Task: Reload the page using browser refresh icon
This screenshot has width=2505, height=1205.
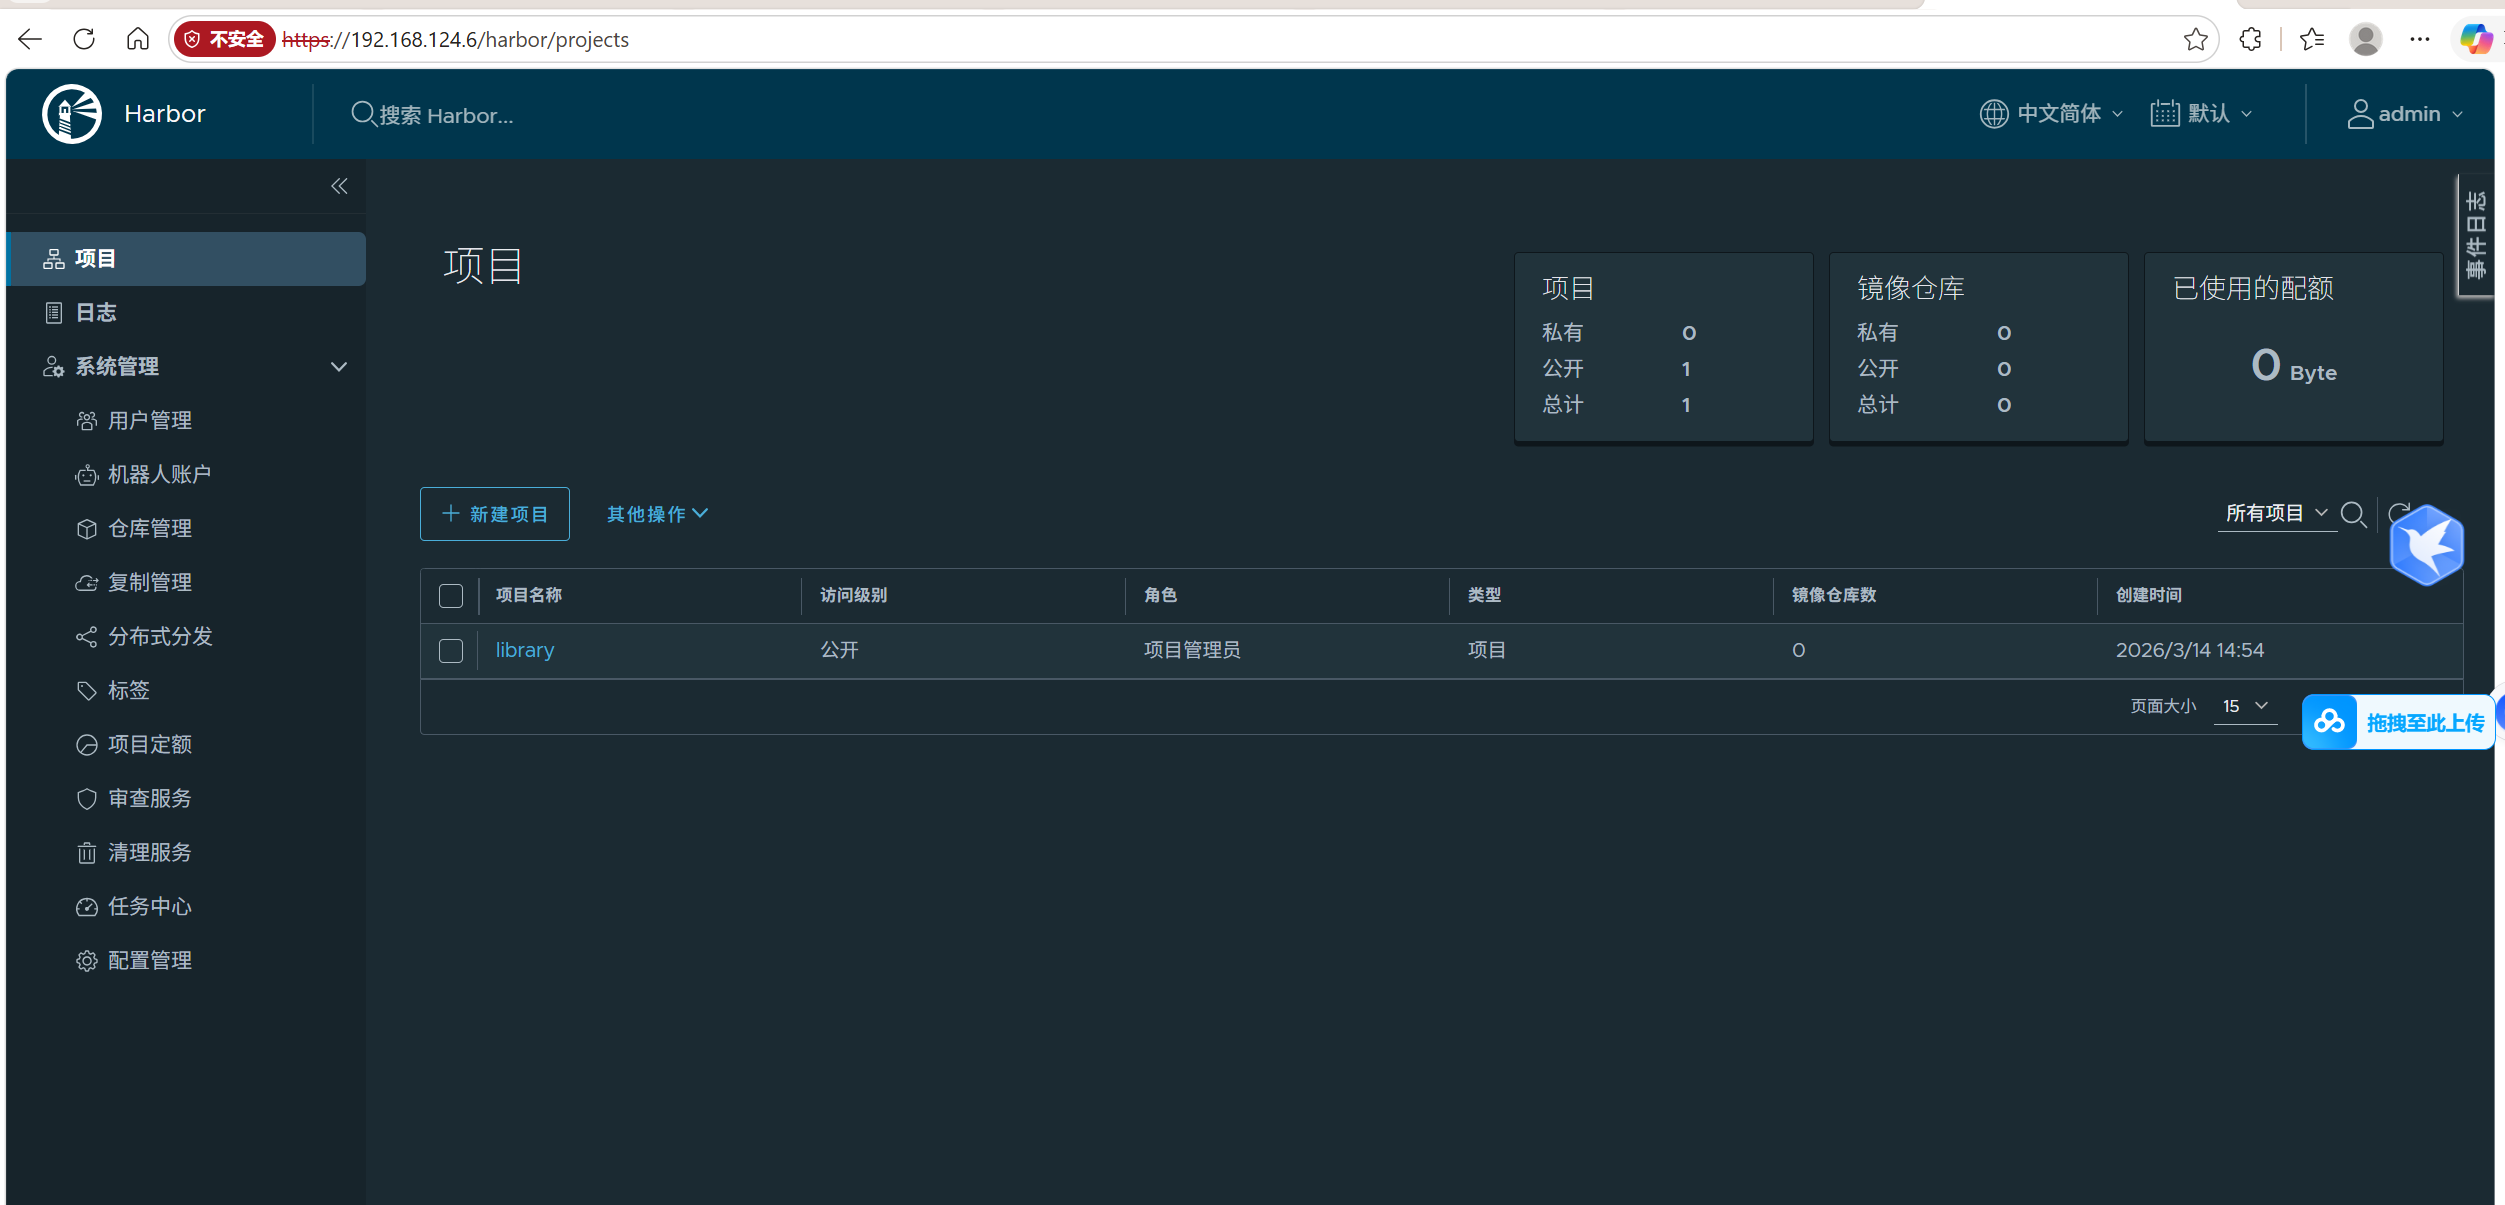Action: click(x=84, y=39)
